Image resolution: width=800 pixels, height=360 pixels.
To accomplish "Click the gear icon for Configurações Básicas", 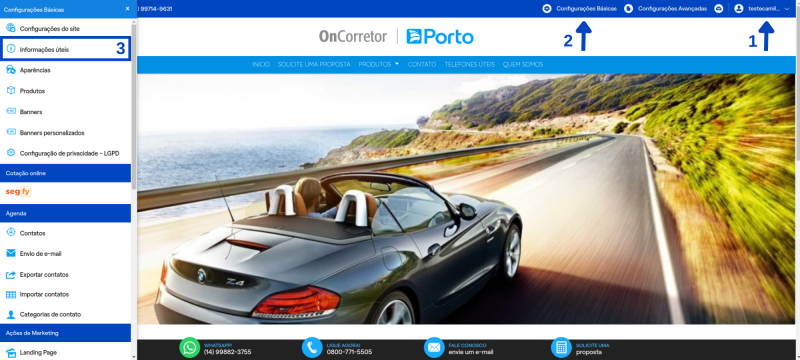I will click(x=546, y=9).
